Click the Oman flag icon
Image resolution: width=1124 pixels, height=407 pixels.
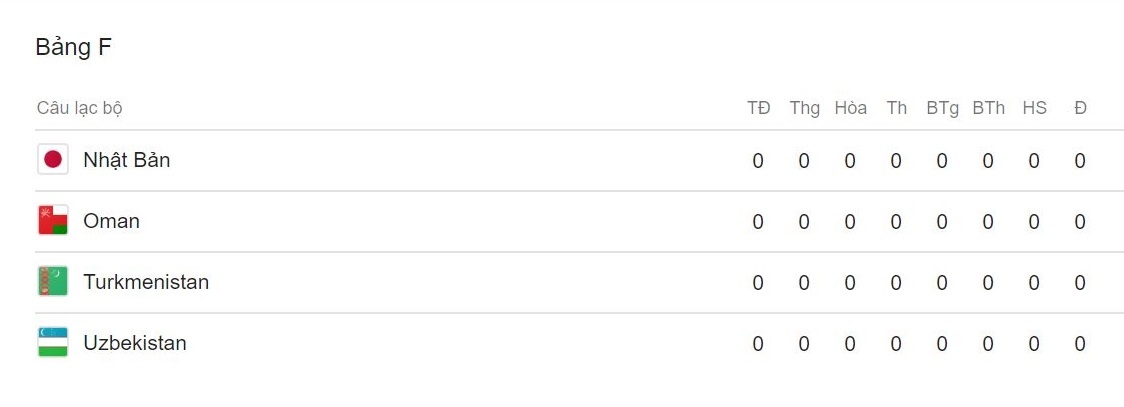point(53,221)
